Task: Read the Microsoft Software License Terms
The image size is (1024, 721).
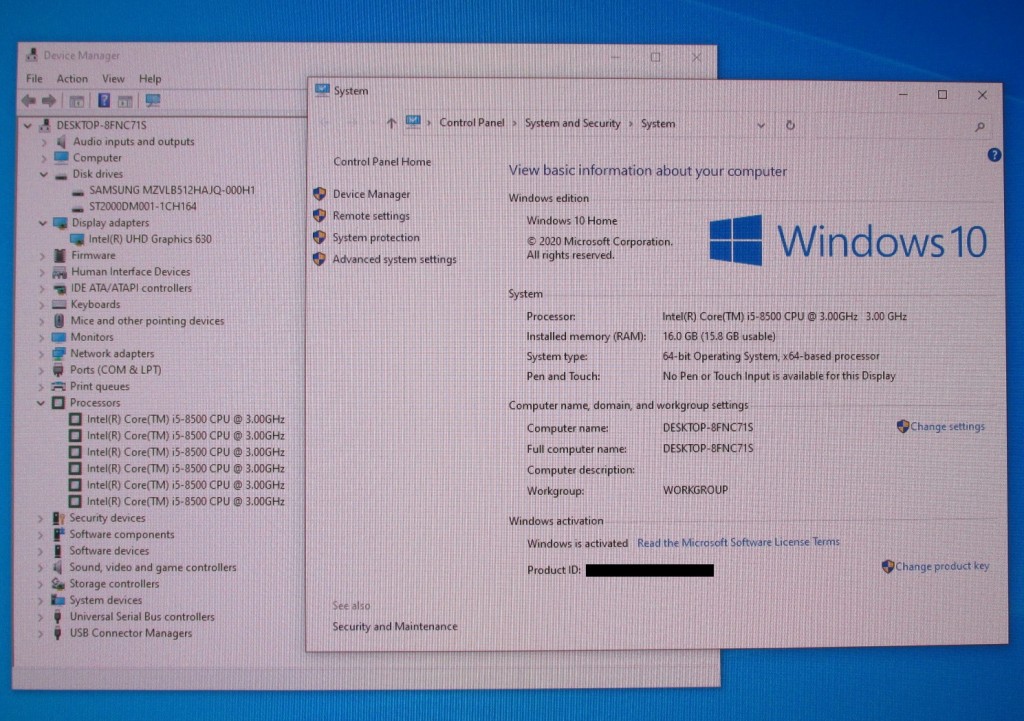Action: tap(739, 542)
